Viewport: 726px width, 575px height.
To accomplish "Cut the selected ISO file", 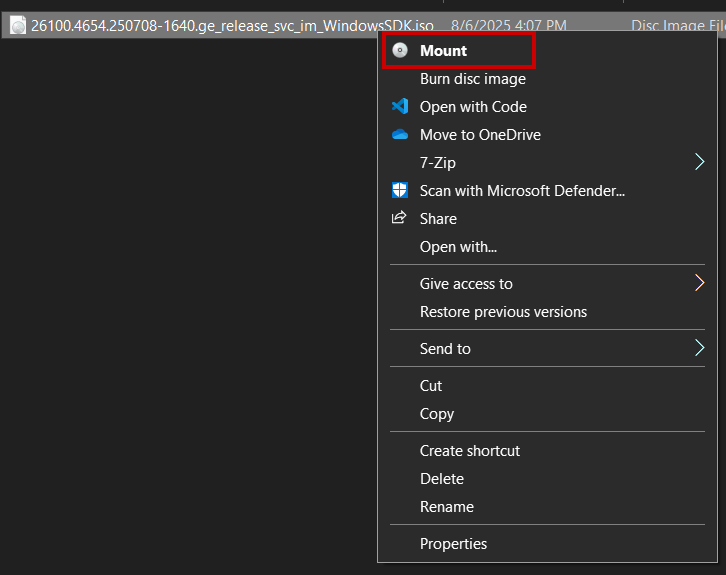I will coord(431,386).
